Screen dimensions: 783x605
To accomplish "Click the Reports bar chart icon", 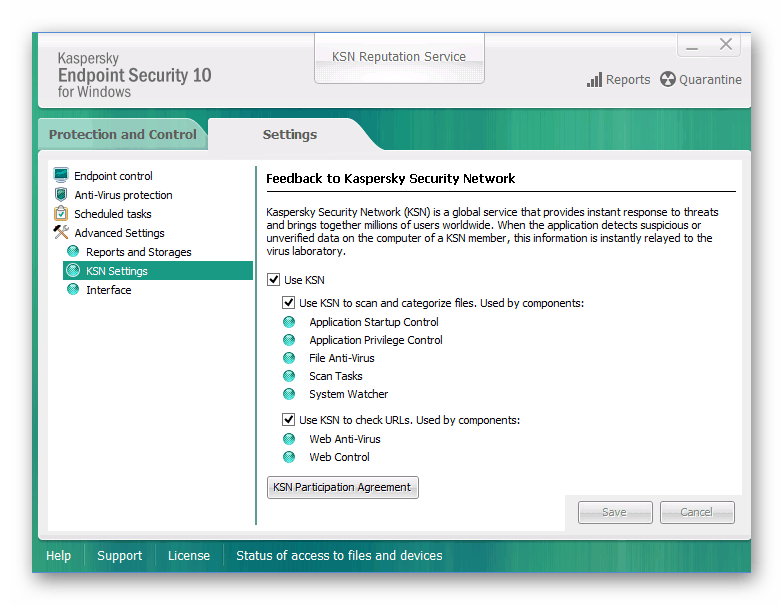I will (594, 79).
